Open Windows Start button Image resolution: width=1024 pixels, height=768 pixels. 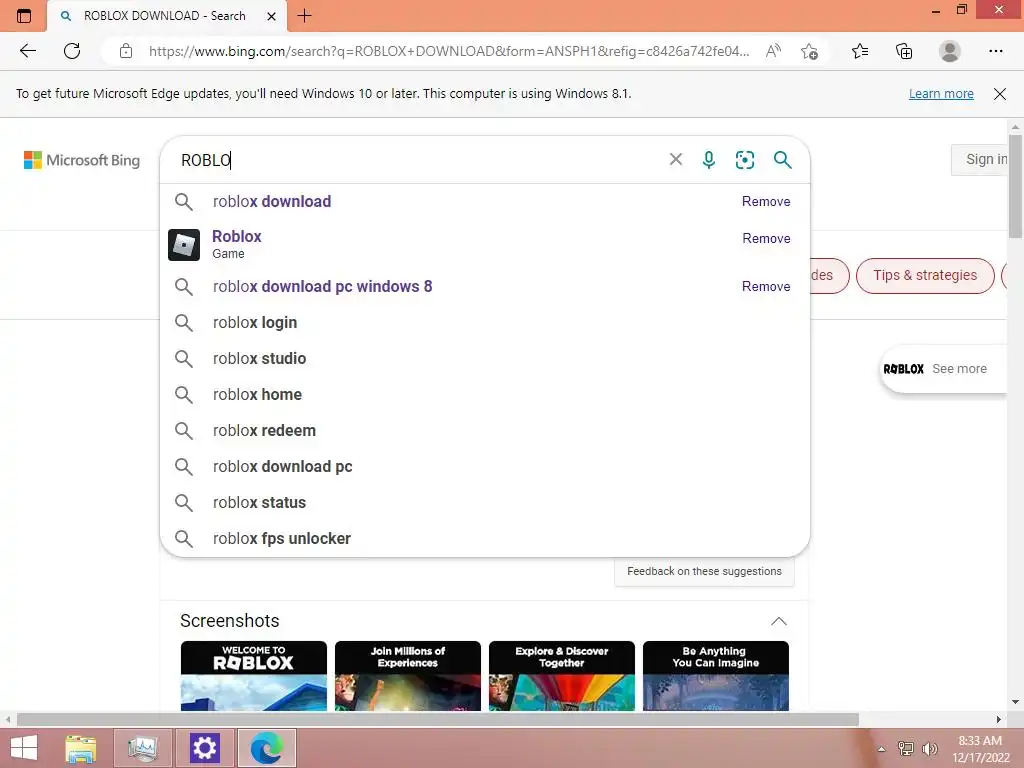click(24, 748)
